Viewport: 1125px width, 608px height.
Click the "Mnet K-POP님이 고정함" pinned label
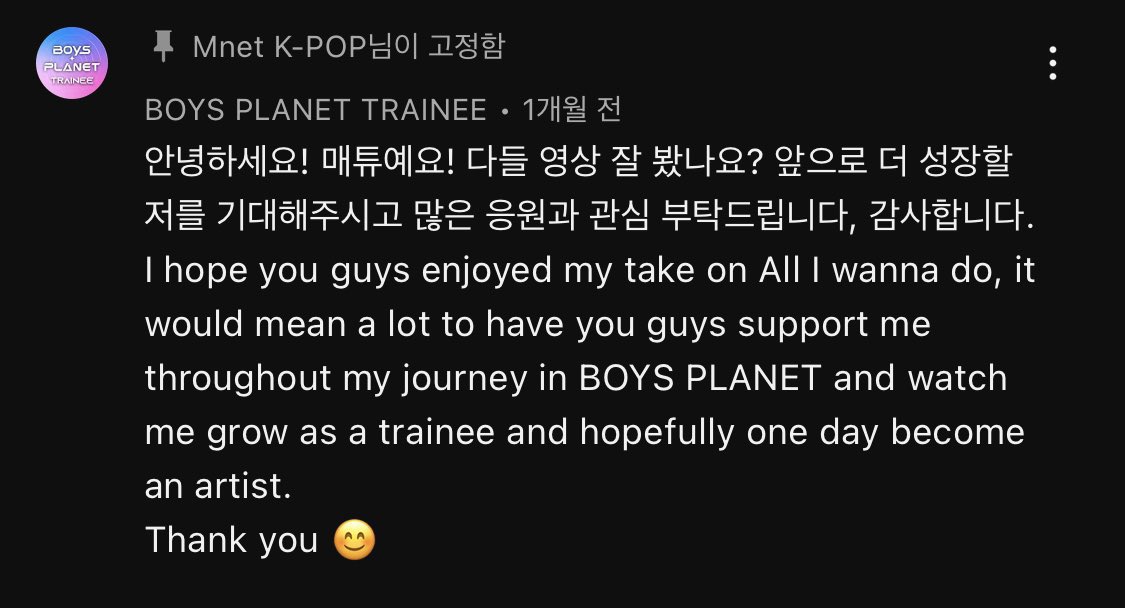[348, 46]
